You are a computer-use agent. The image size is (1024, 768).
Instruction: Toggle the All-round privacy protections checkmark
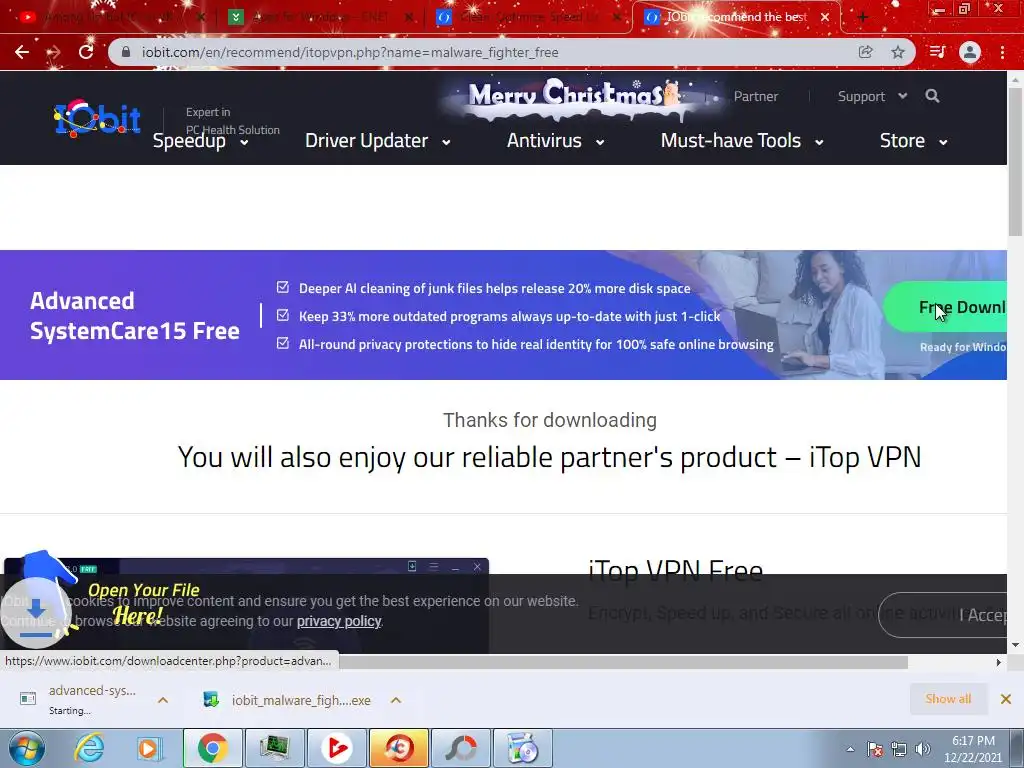pos(283,344)
